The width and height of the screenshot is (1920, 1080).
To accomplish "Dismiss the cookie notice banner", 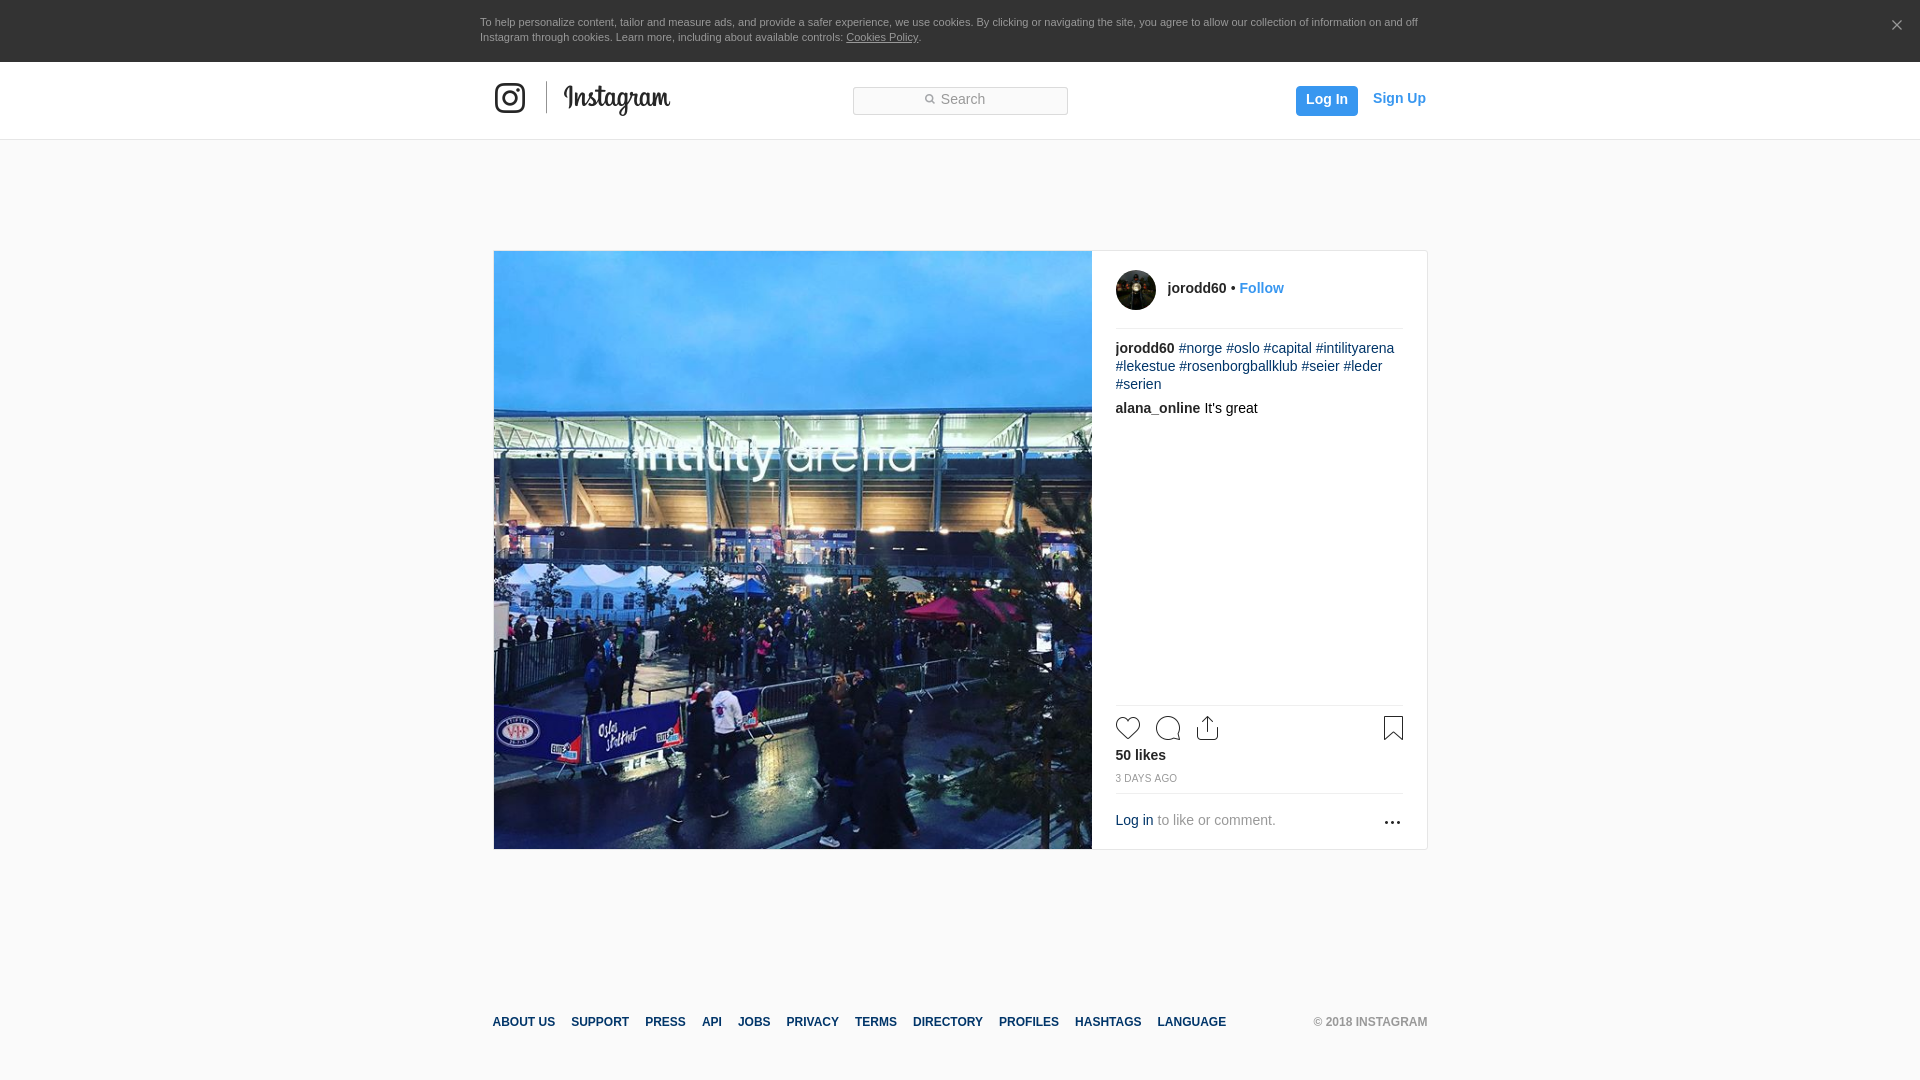I will (1896, 26).
